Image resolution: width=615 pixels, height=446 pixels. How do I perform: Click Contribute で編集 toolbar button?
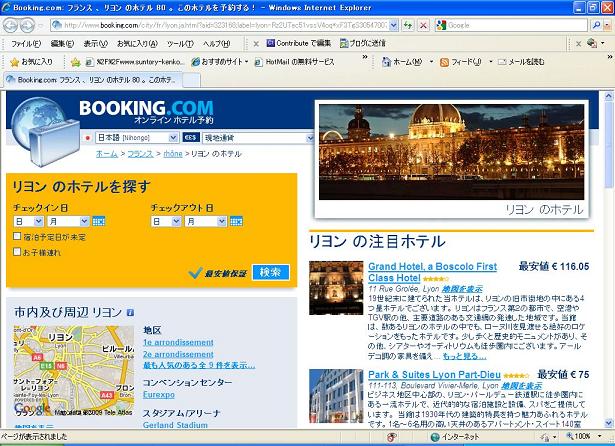pyautogui.click(x=299, y=43)
